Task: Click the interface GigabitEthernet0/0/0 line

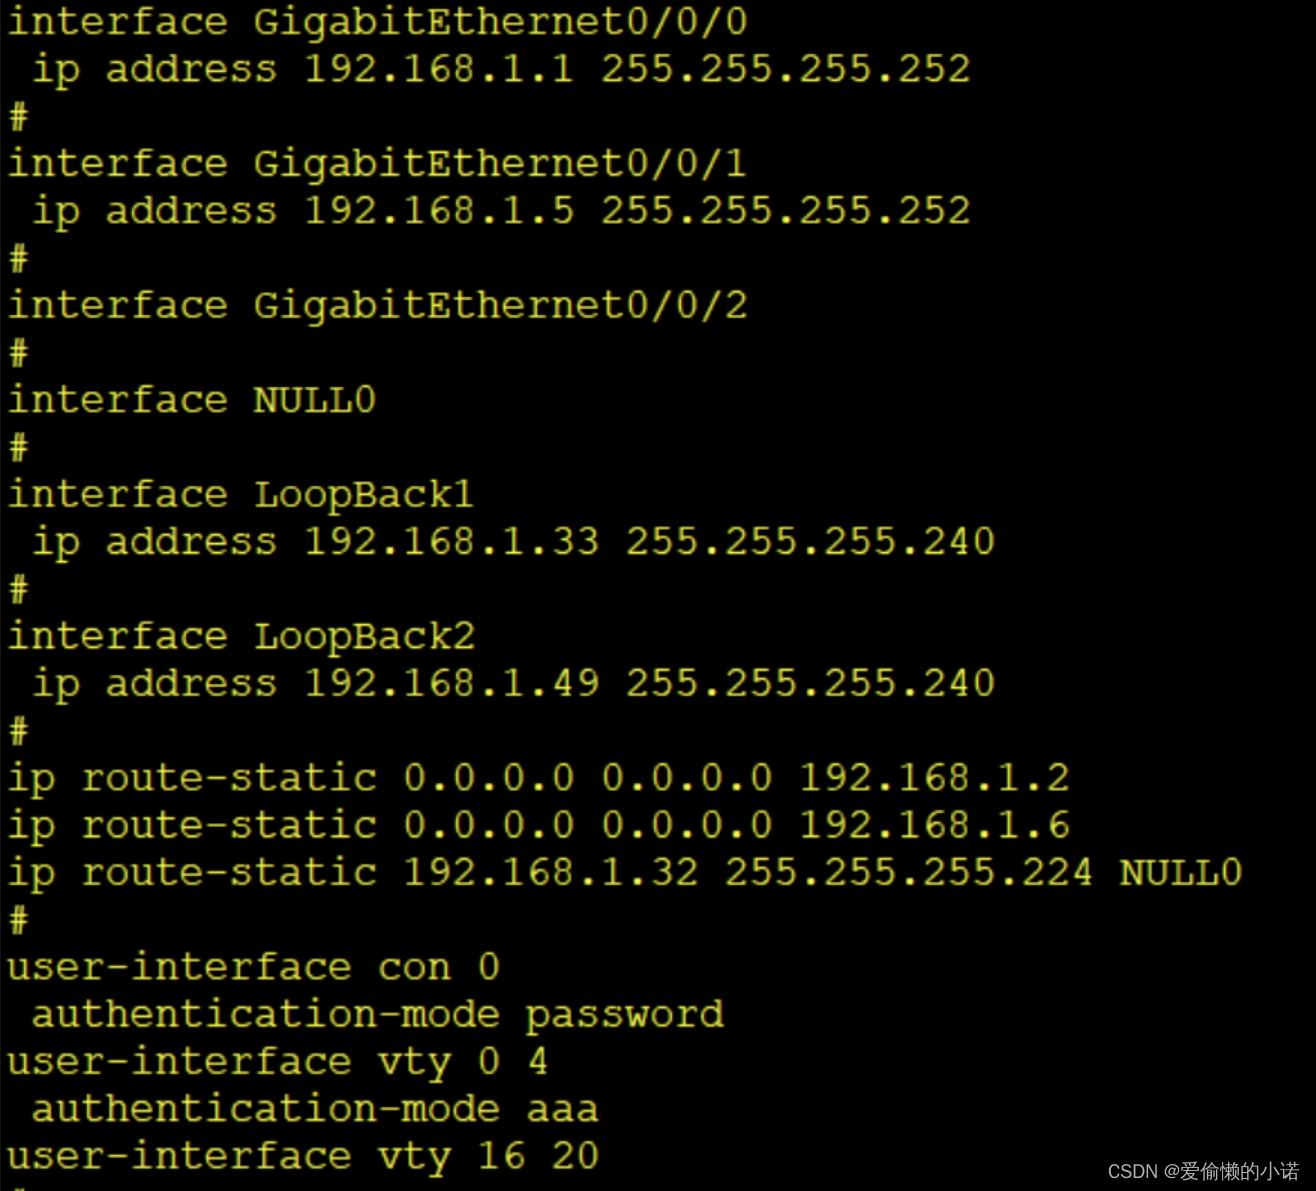Action: (378, 22)
